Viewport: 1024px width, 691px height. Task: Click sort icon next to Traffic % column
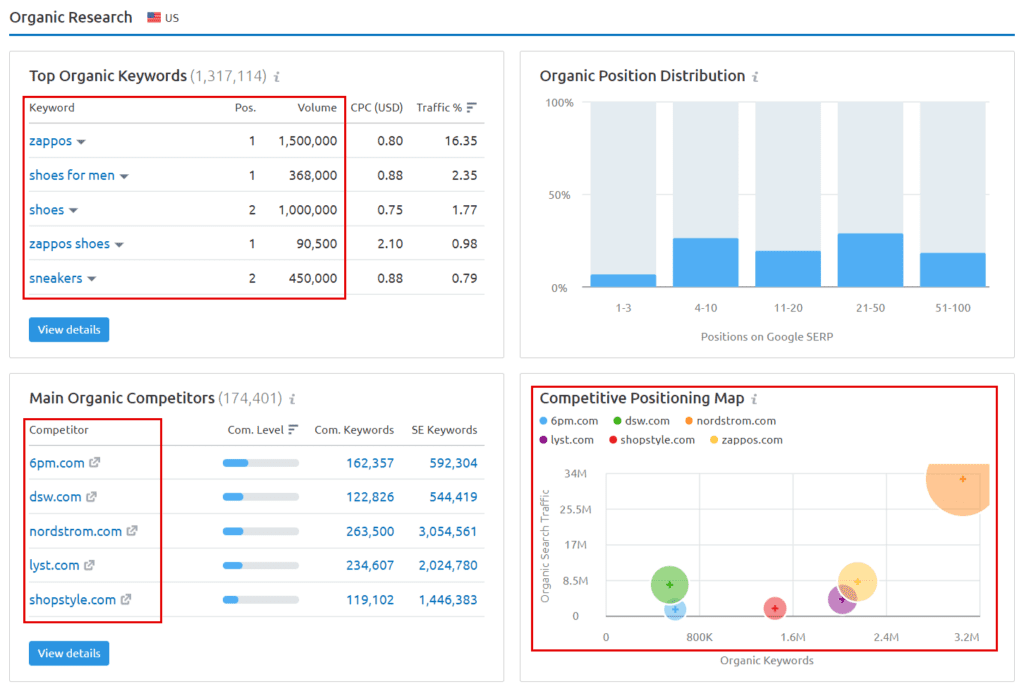click(x=472, y=108)
